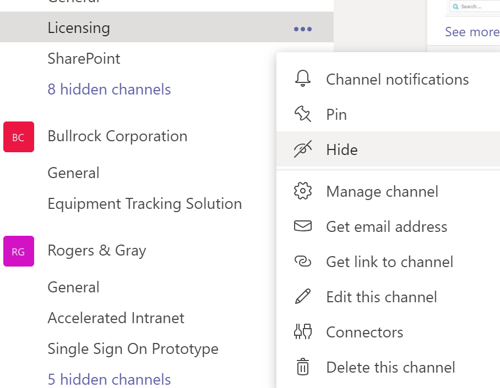Click the plug icon next to Connectors
Screen dimensions: 500x388
303,332
